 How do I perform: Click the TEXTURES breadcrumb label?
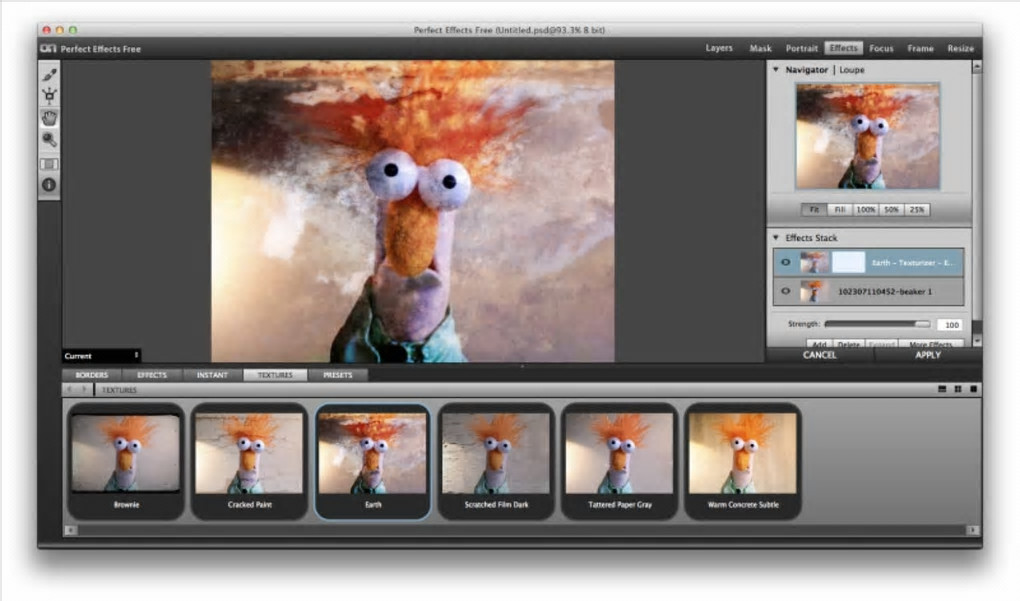[x=119, y=390]
